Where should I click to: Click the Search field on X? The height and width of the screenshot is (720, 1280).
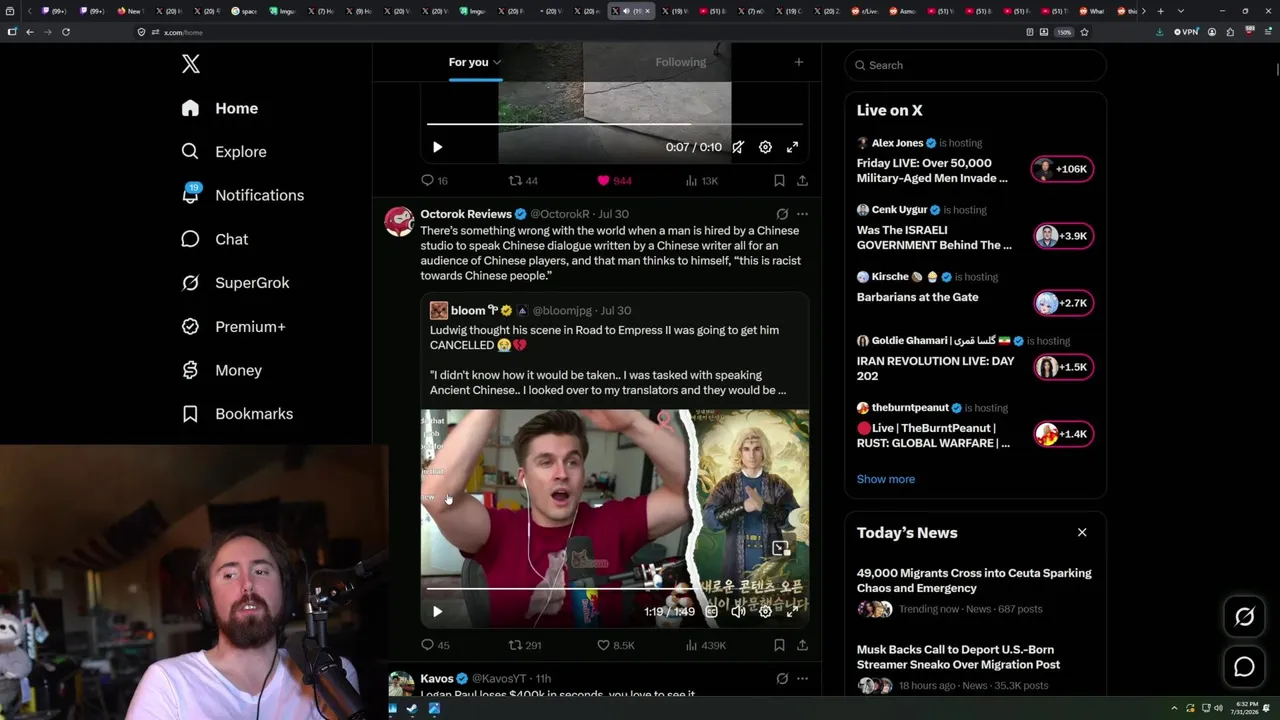point(976,65)
